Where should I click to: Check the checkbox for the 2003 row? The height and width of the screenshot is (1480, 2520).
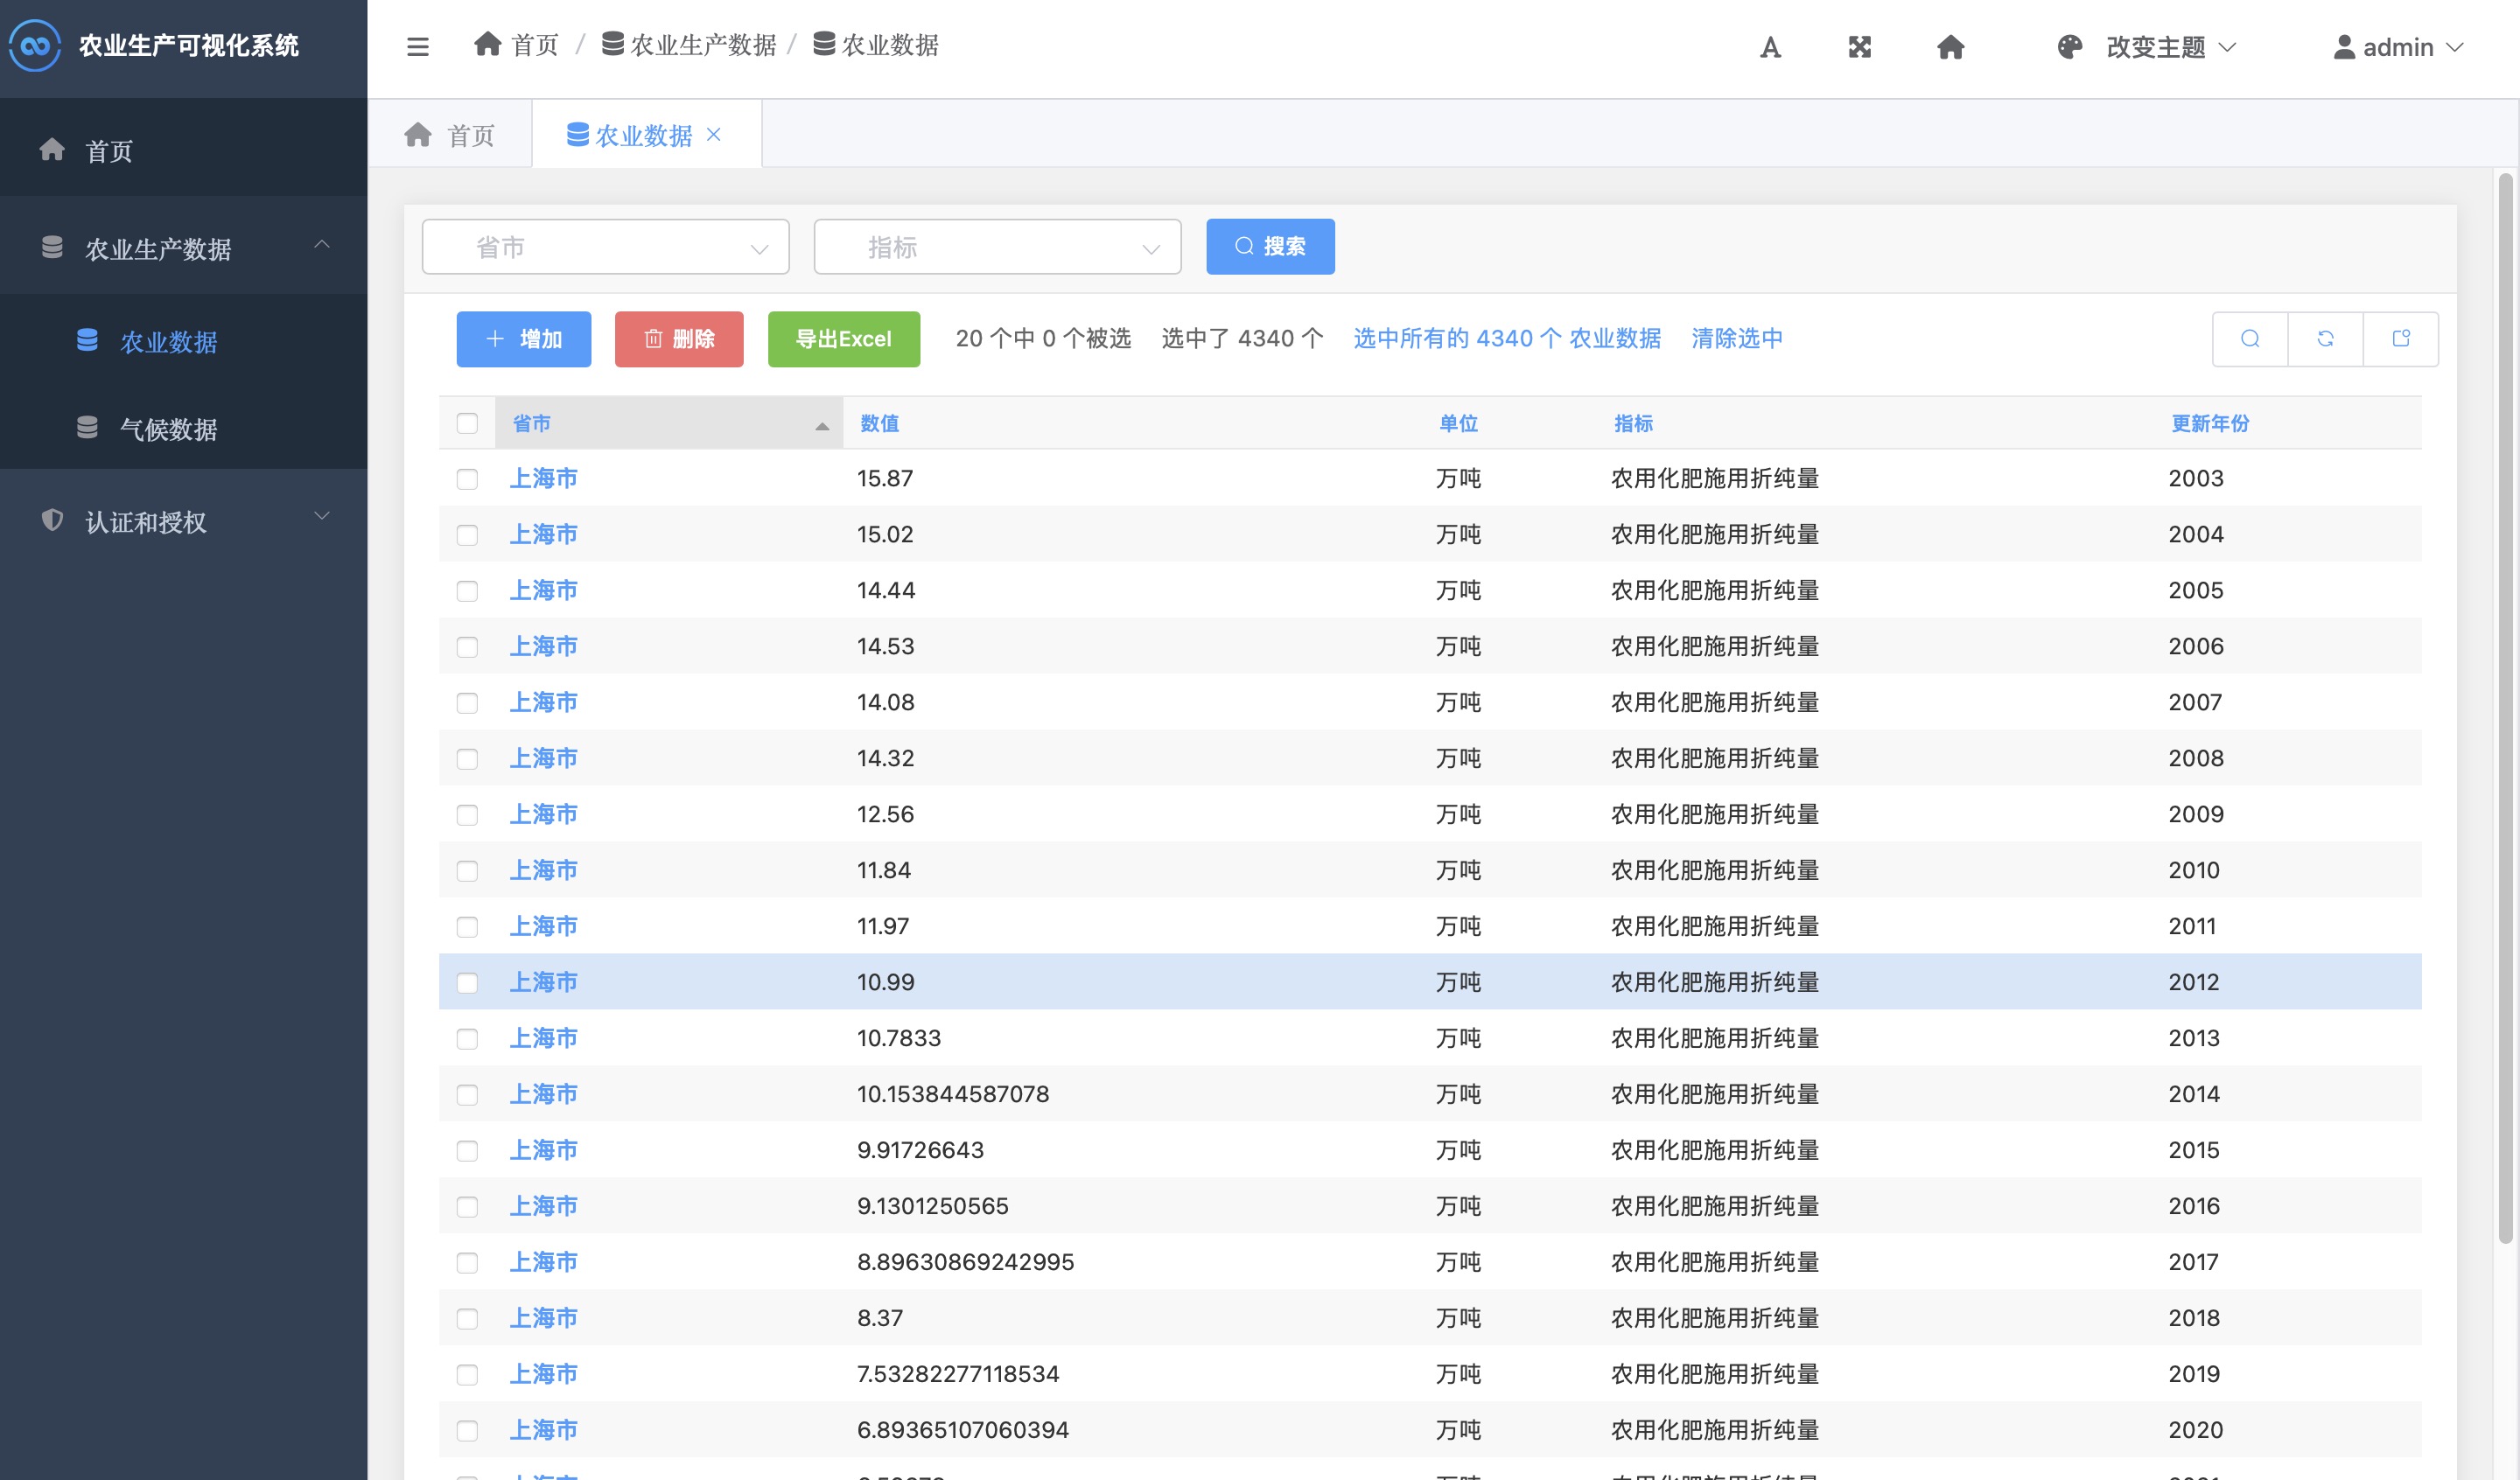coord(467,479)
